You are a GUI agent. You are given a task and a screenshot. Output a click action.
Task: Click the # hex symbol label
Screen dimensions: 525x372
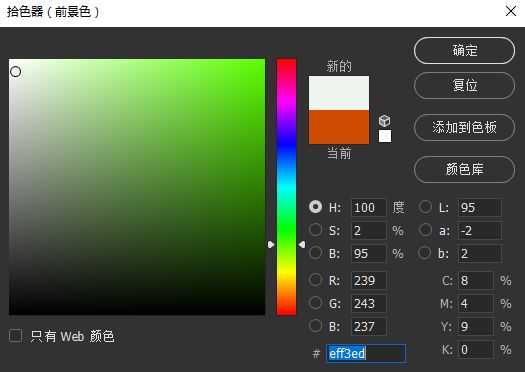[x=316, y=354]
